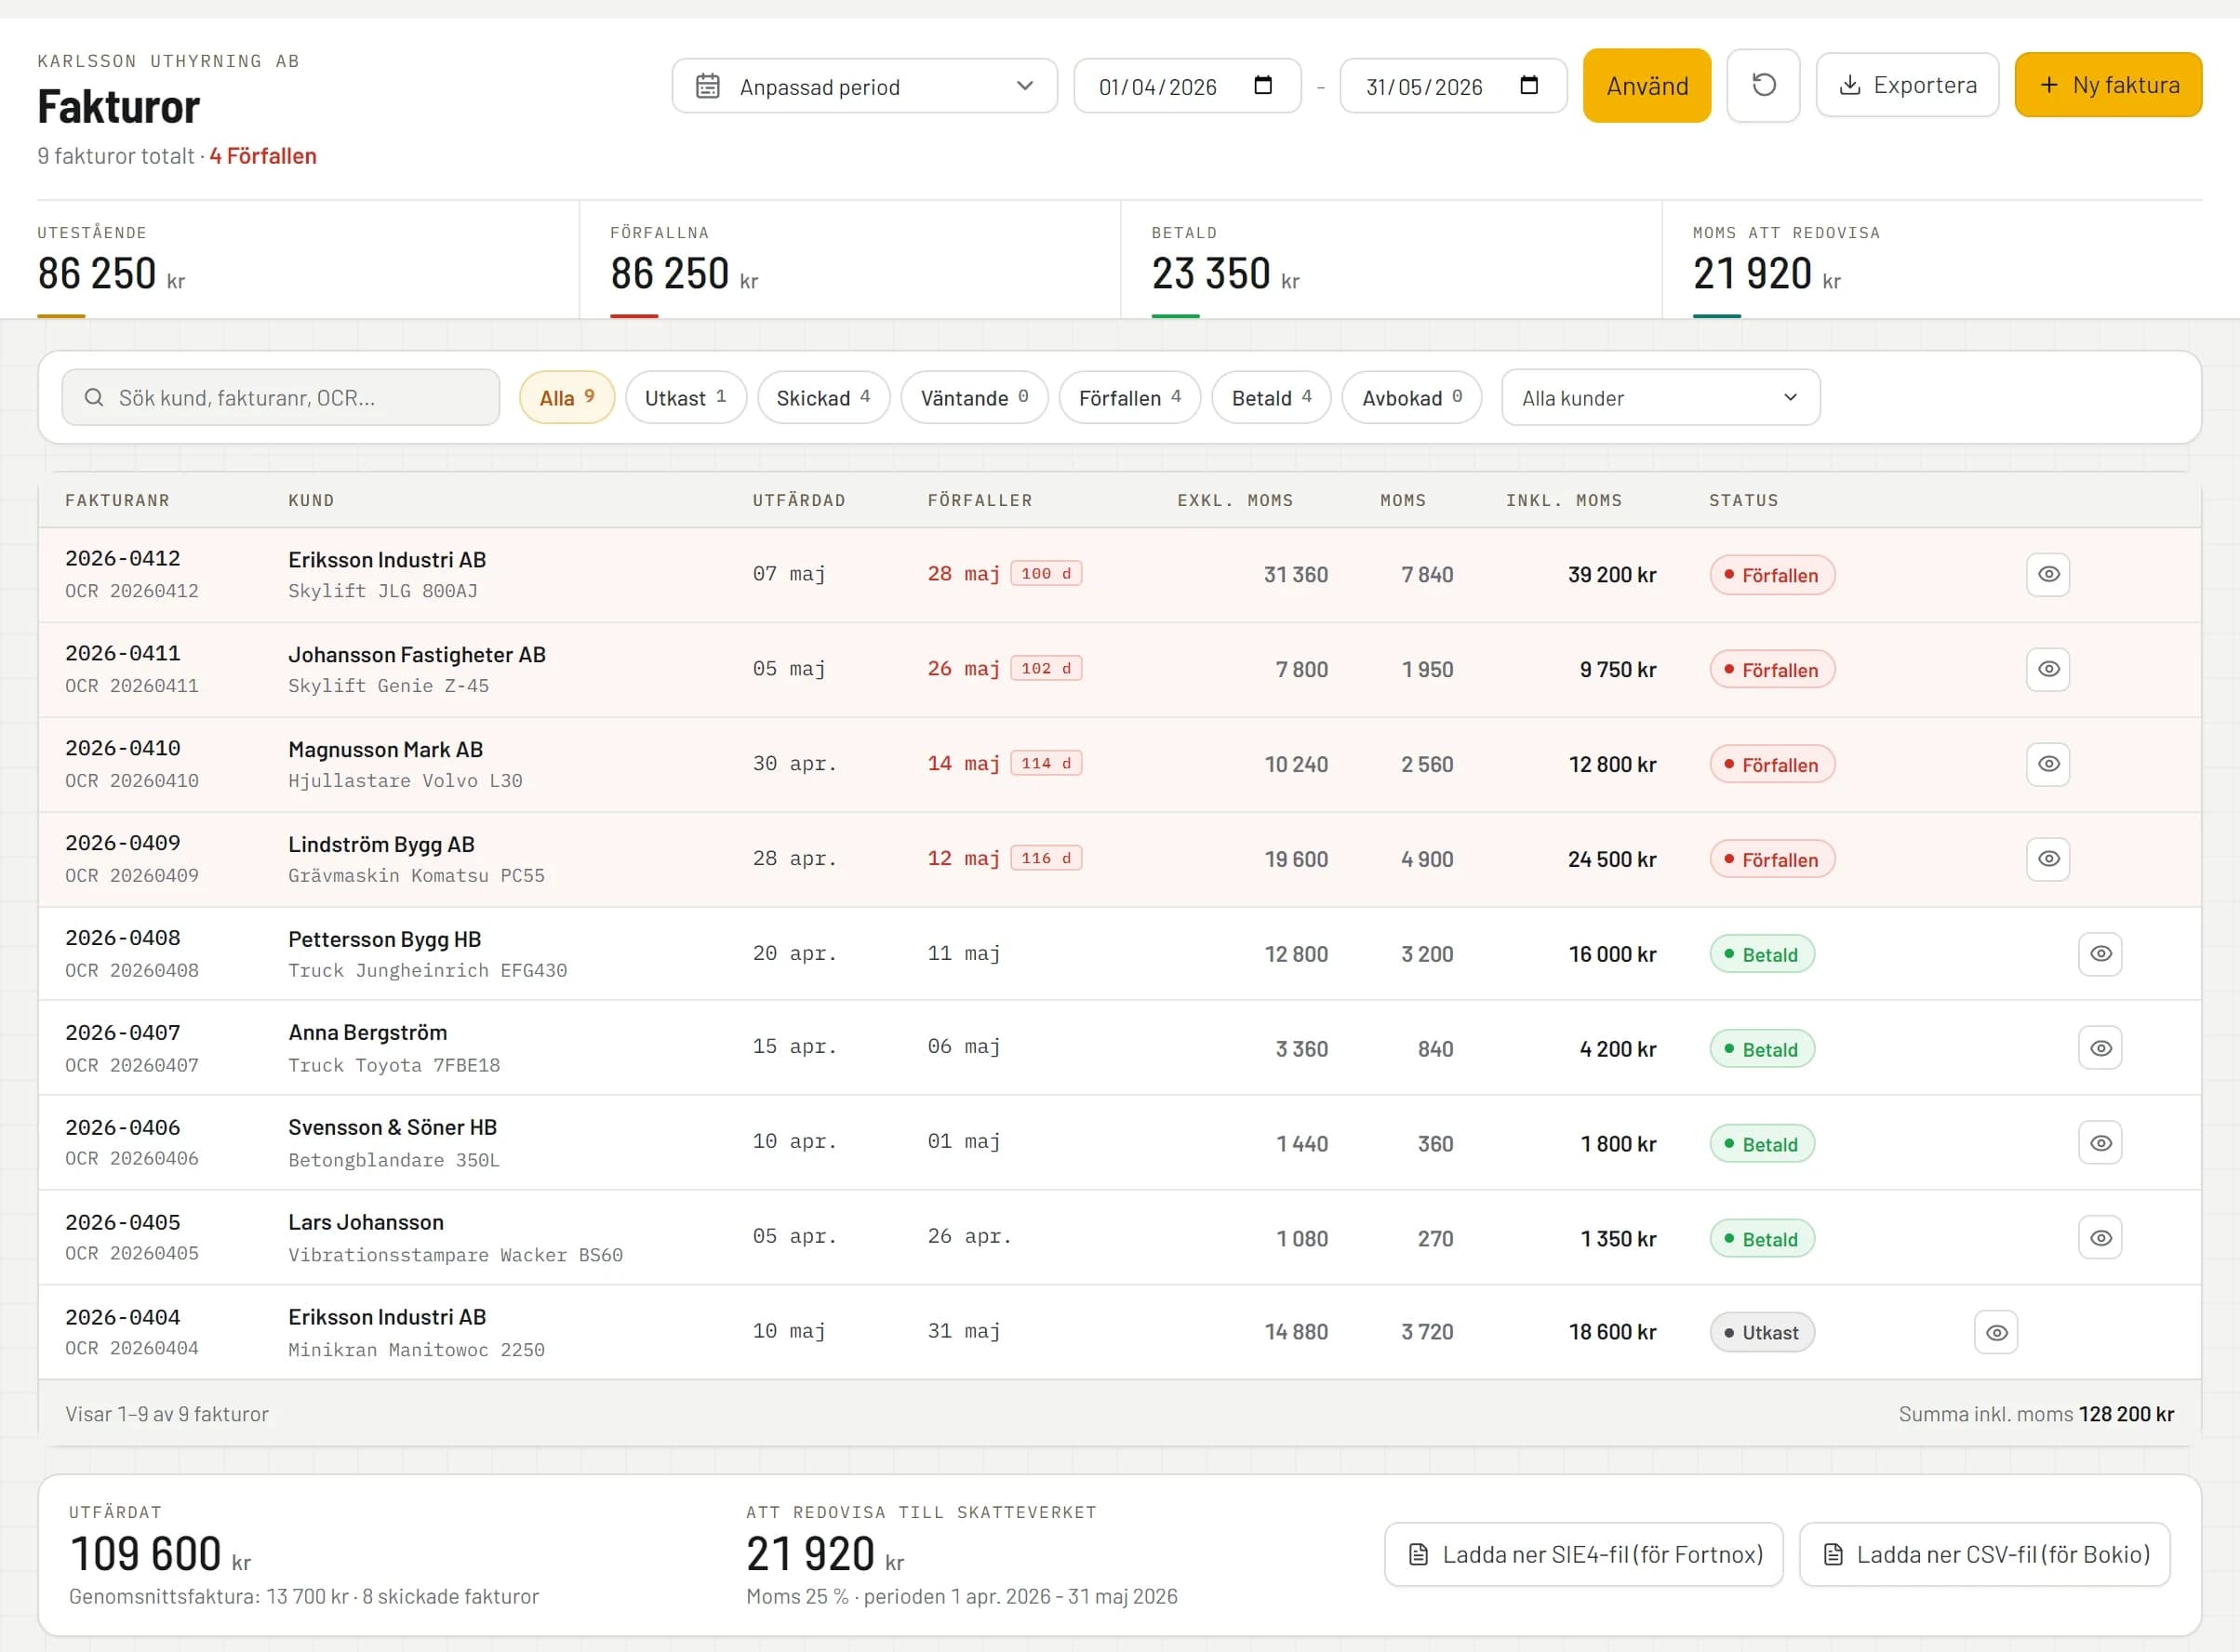This screenshot has height=1652, width=2240.
Task: Open eye icon for draft invoice 2026-0404
Action: click(x=1996, y=1333)
